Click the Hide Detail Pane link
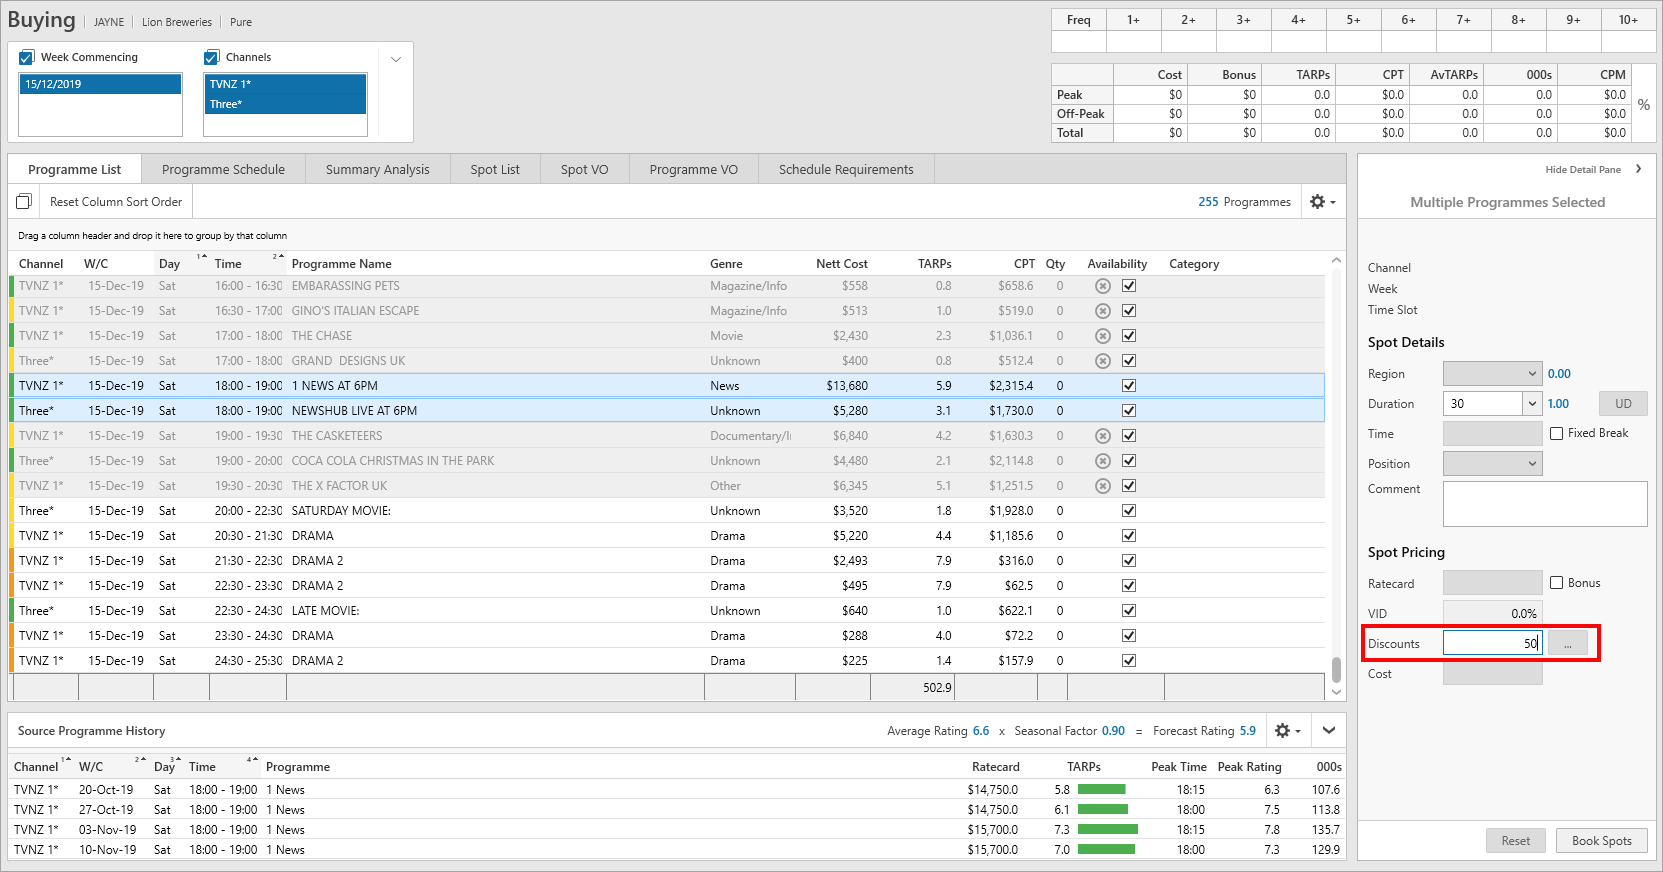 coord(1583,170)
